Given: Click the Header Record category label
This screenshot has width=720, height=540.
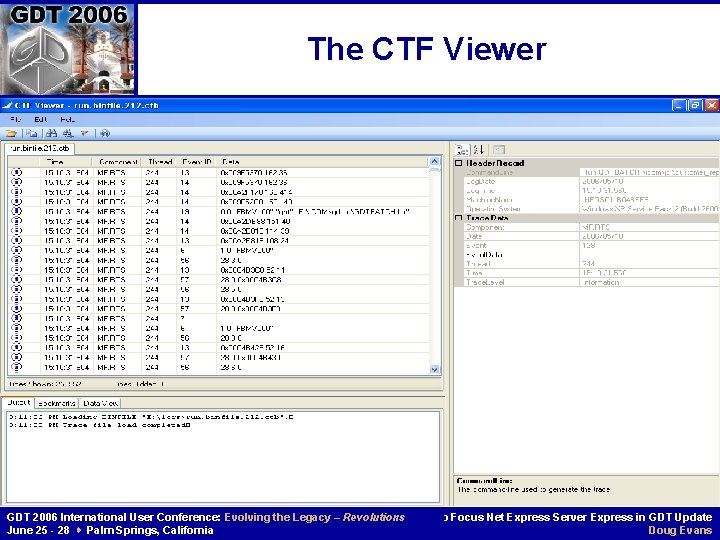Looking at the screenshot, I should pos(495,163).
